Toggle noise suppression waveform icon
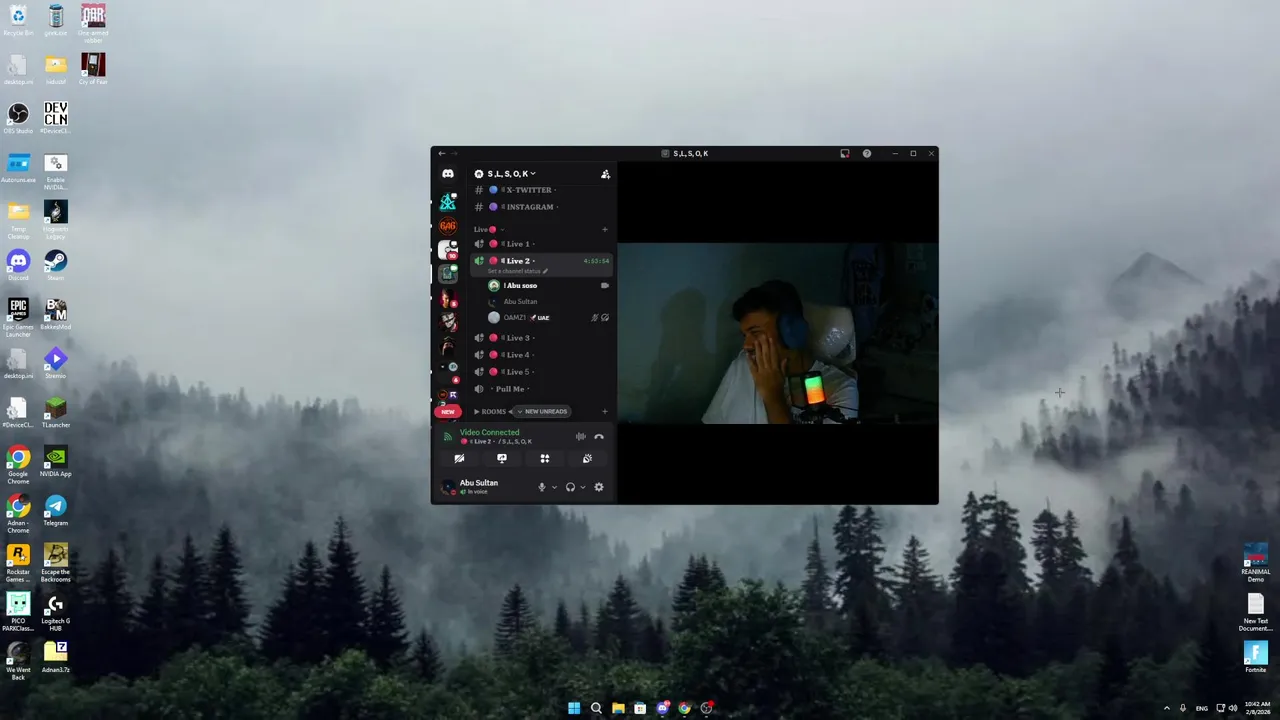 click(580, 437)
